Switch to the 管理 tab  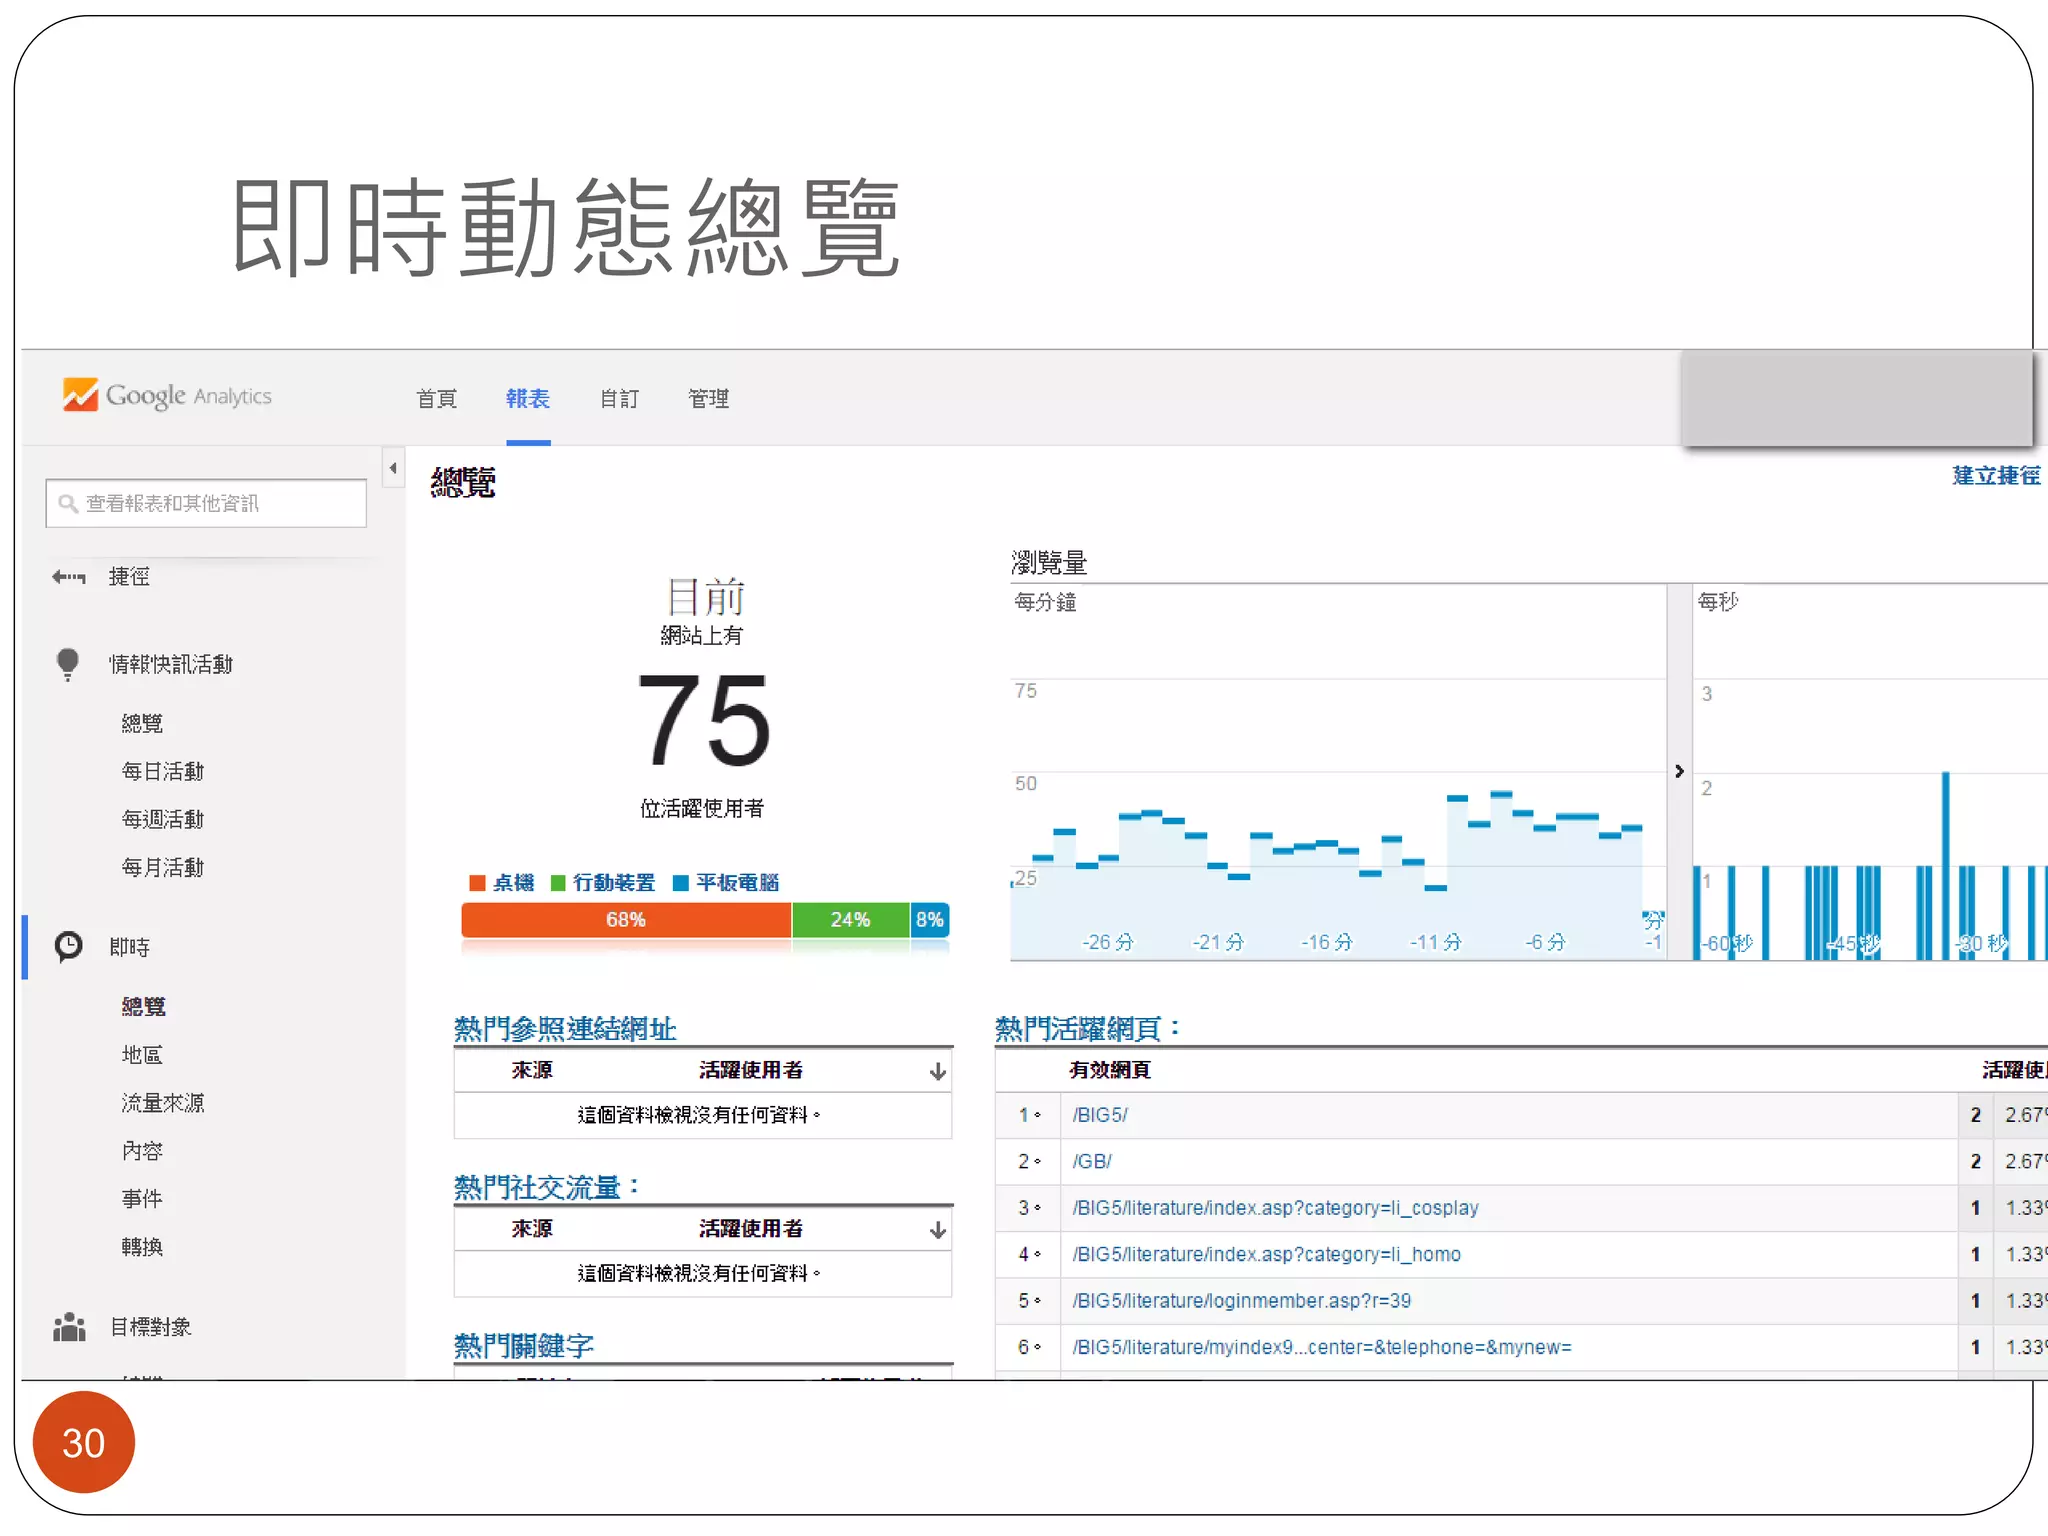708,399
